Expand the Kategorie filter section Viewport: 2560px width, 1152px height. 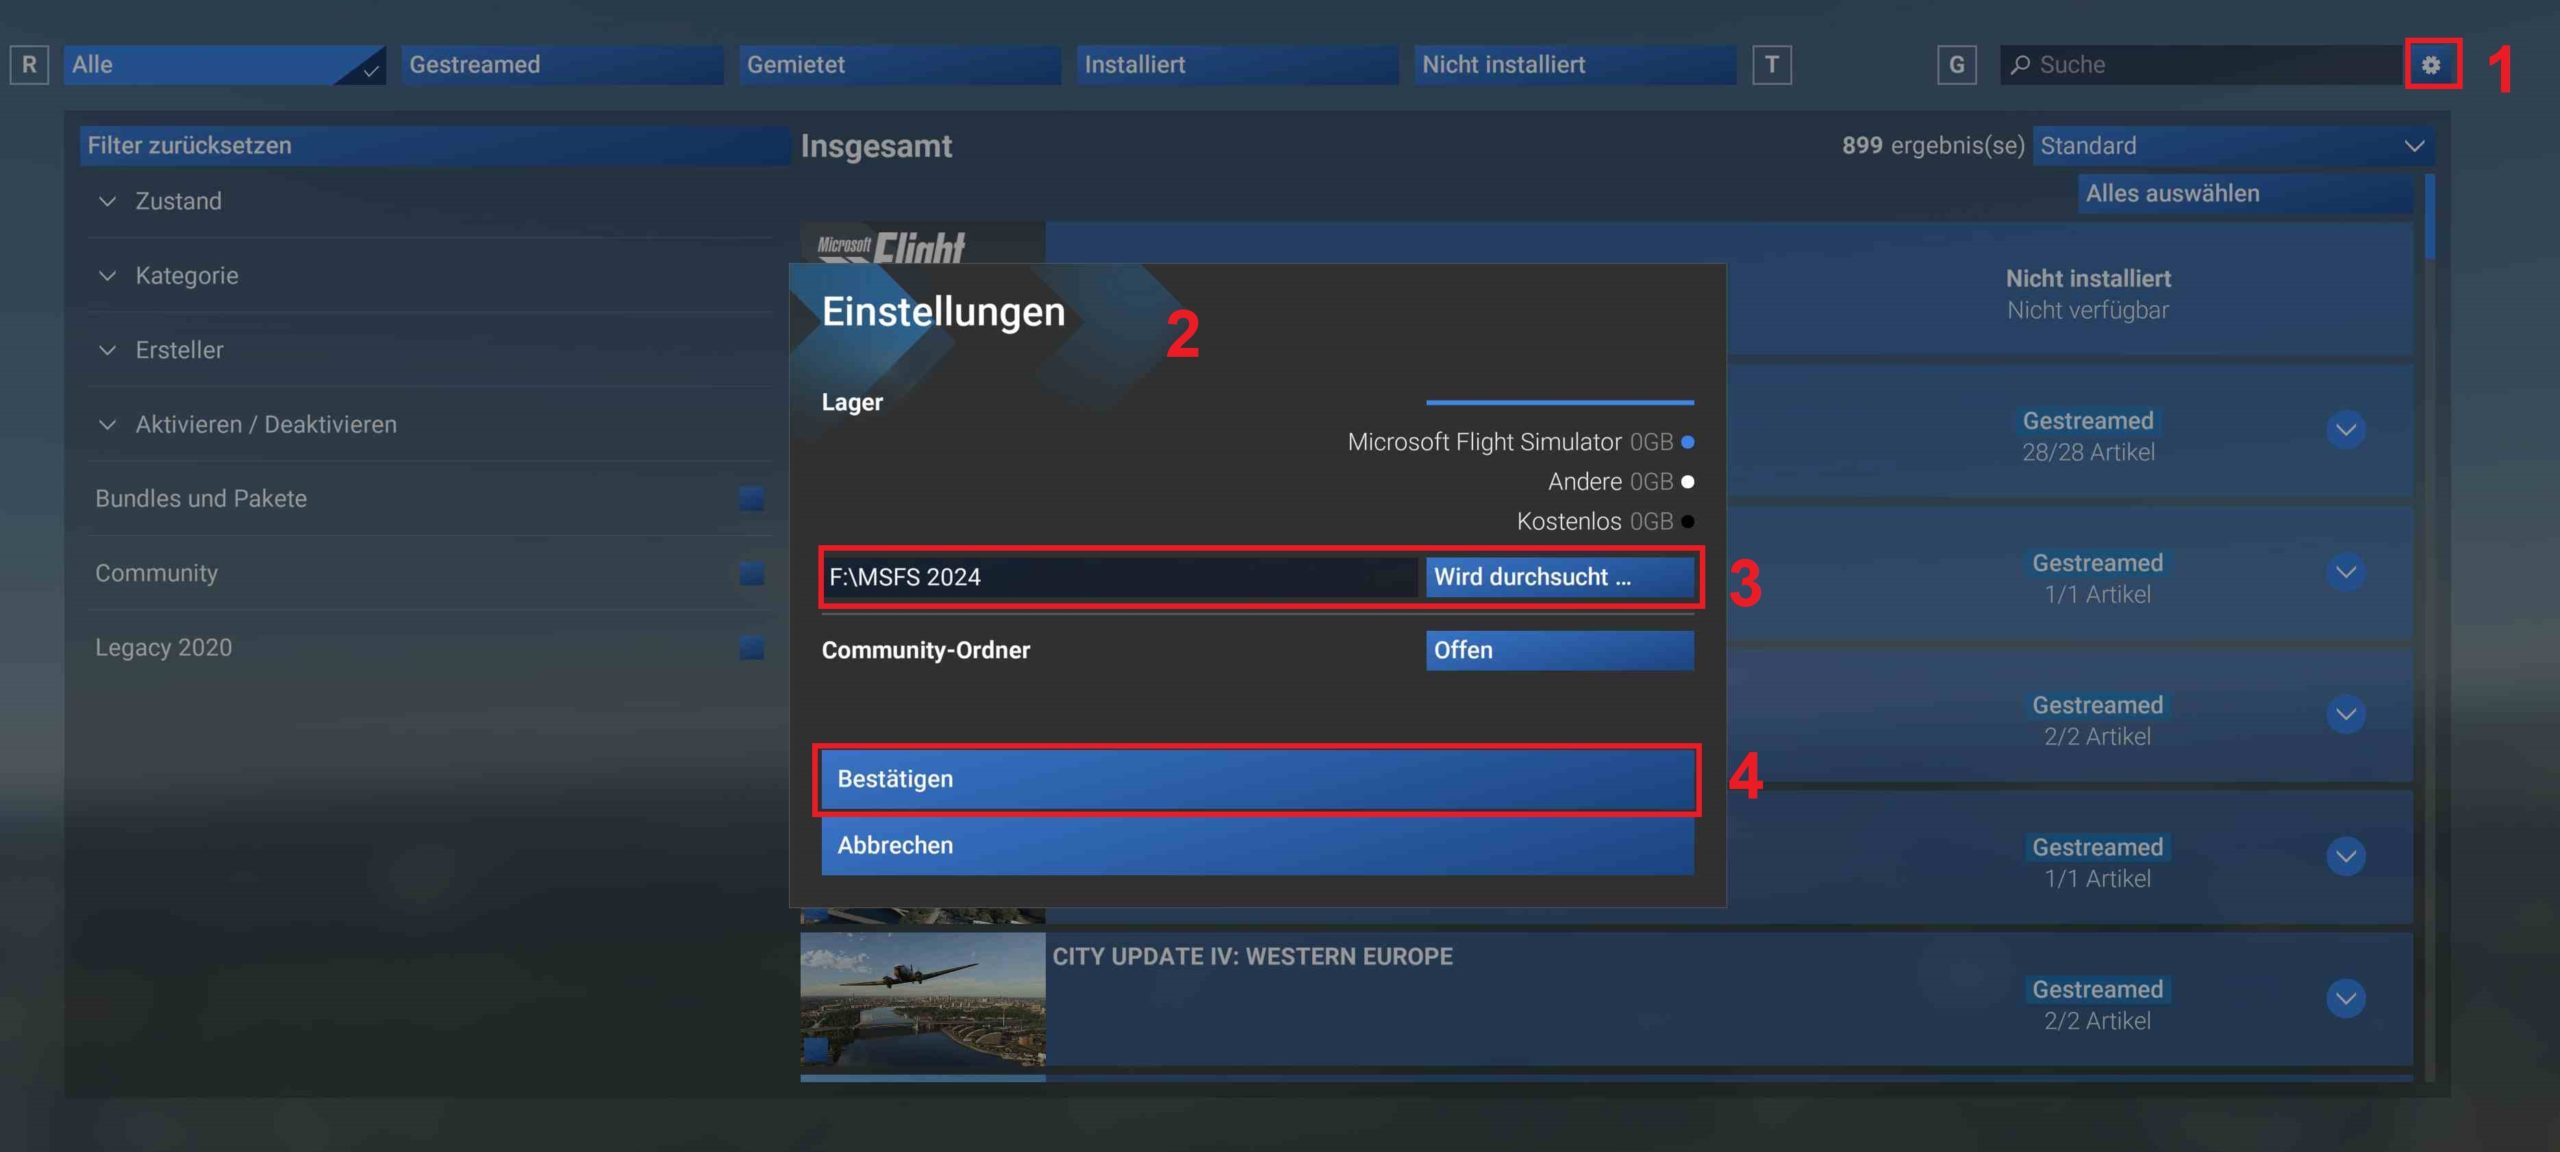coord(186,276)
